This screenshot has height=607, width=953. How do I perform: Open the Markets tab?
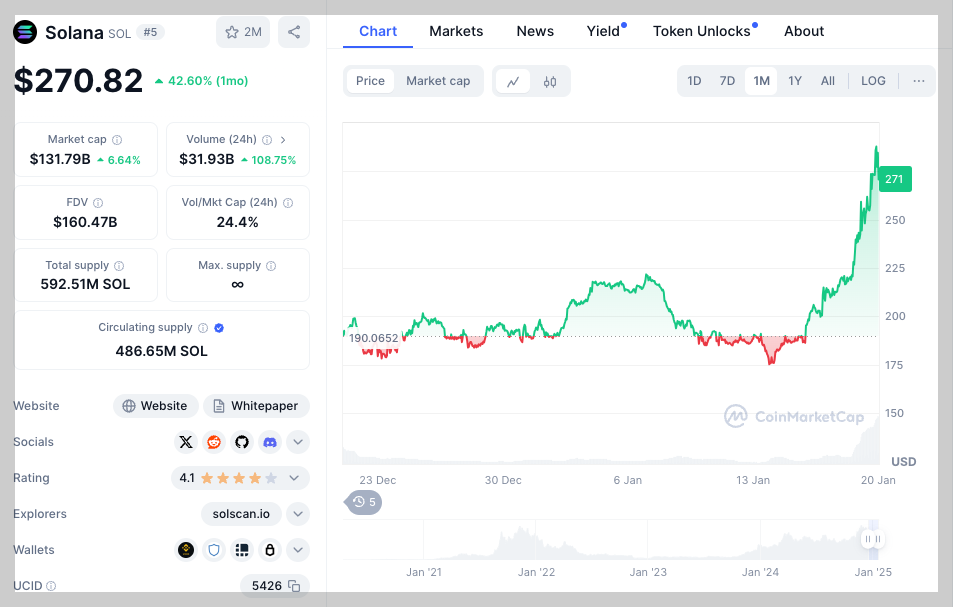click(x=456, y=32)
